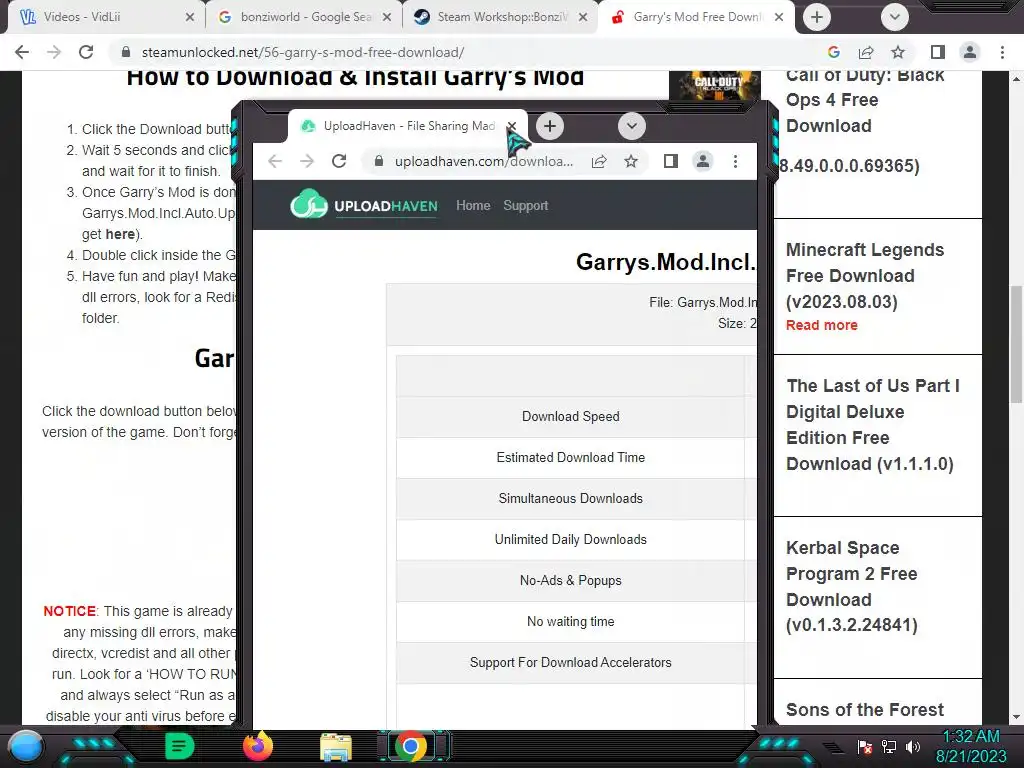This screenshot has width=1024, height=768.
Task: Open profile icon in UploadHaven window
Action: pyautogui.click(x=703, y=161)
